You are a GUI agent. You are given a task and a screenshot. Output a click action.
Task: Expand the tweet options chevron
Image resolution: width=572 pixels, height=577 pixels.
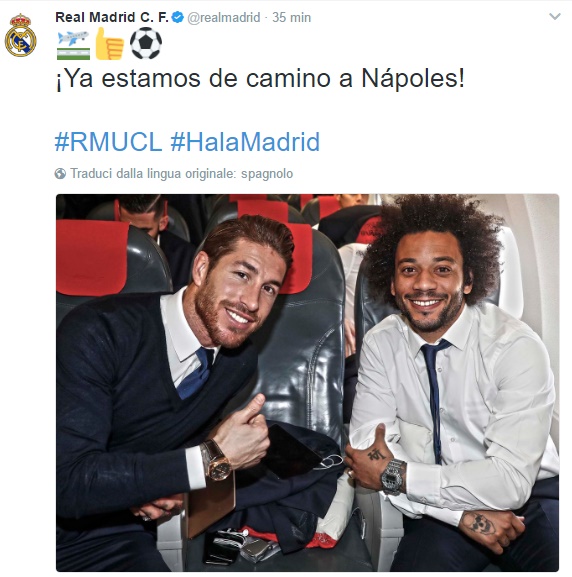click(555, 16)
